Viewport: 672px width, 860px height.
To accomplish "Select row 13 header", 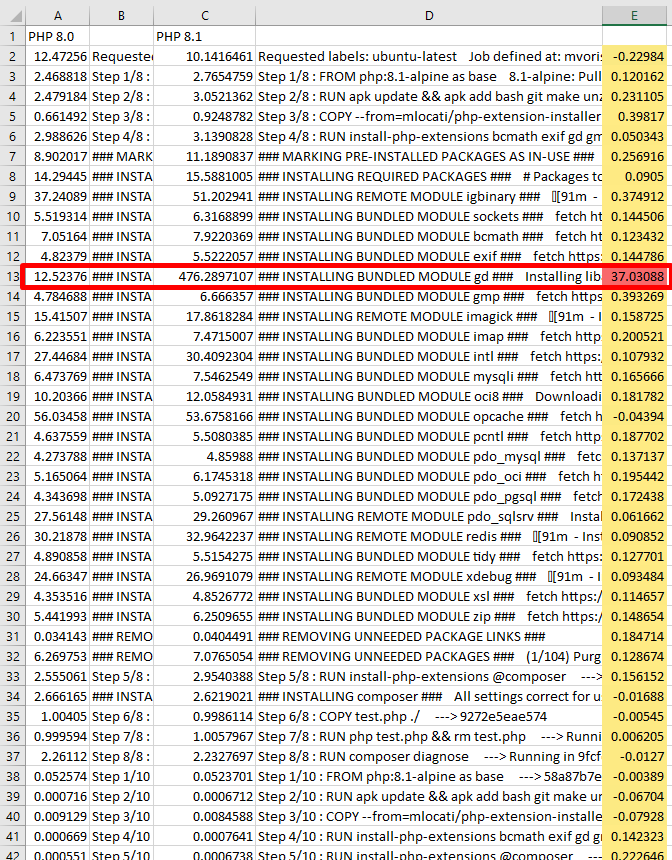I will point(13,276).
